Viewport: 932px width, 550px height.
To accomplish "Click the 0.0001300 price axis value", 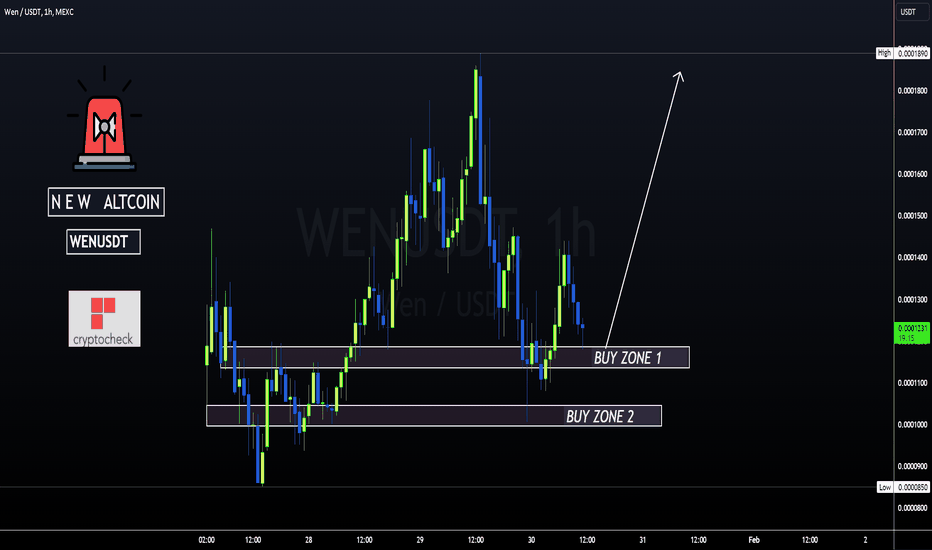I will (912, 300).
